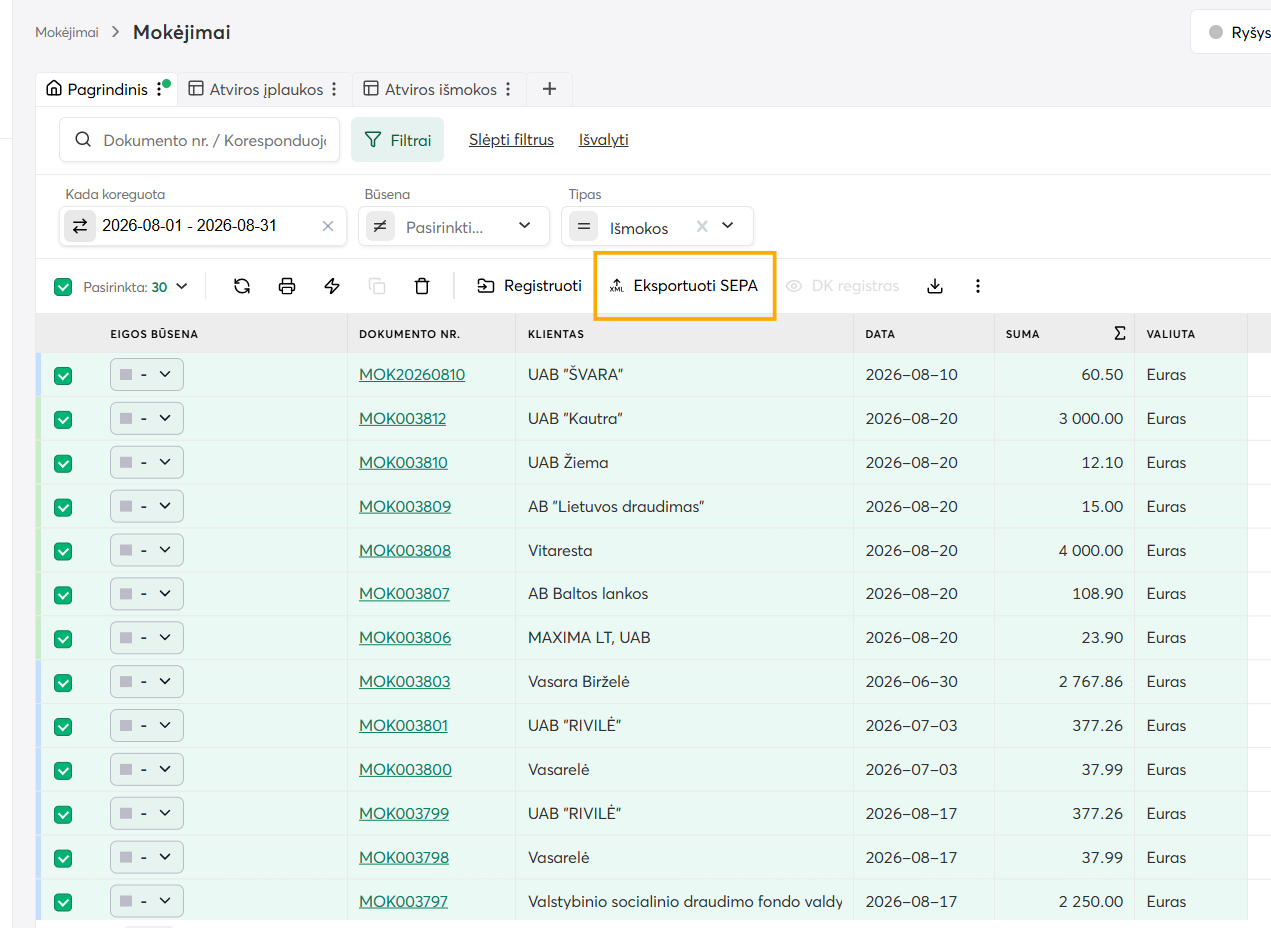The width and height of the screenshot is (1271, 928).
Task: Go to Mokėjimai breadcrumb parent link
Action: (x=67, y=32)
